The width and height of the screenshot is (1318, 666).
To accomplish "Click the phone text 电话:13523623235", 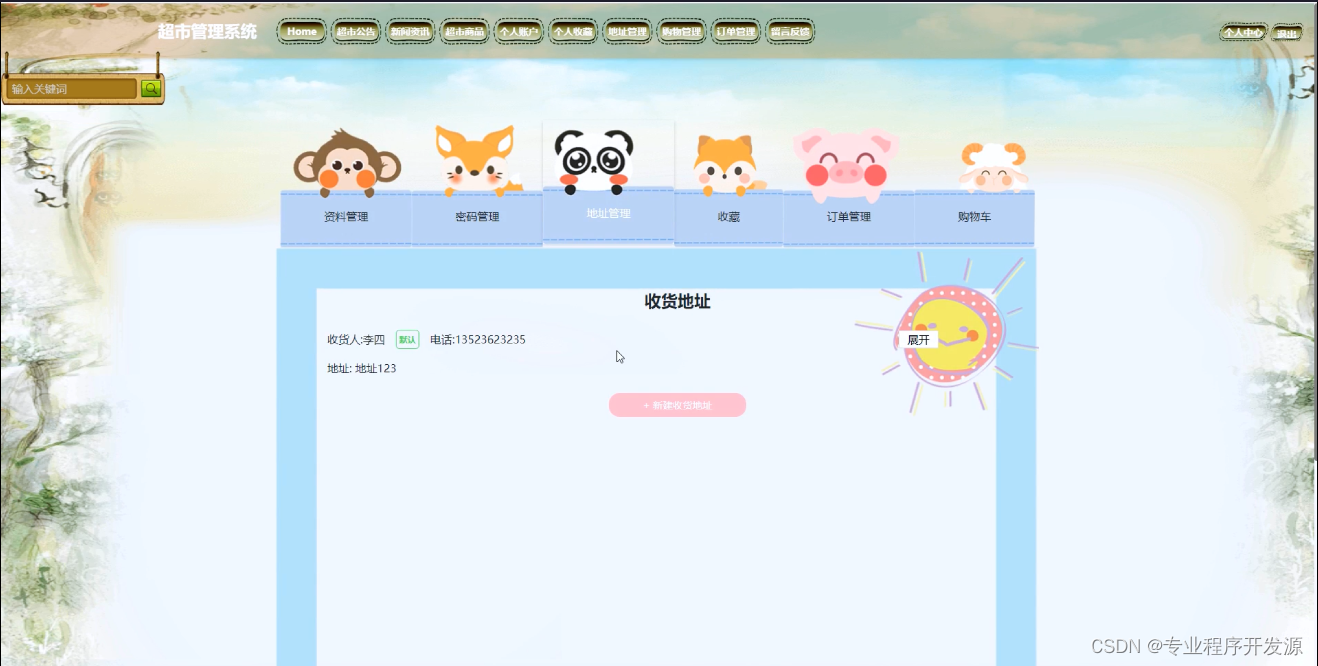I will pos(478,340).
